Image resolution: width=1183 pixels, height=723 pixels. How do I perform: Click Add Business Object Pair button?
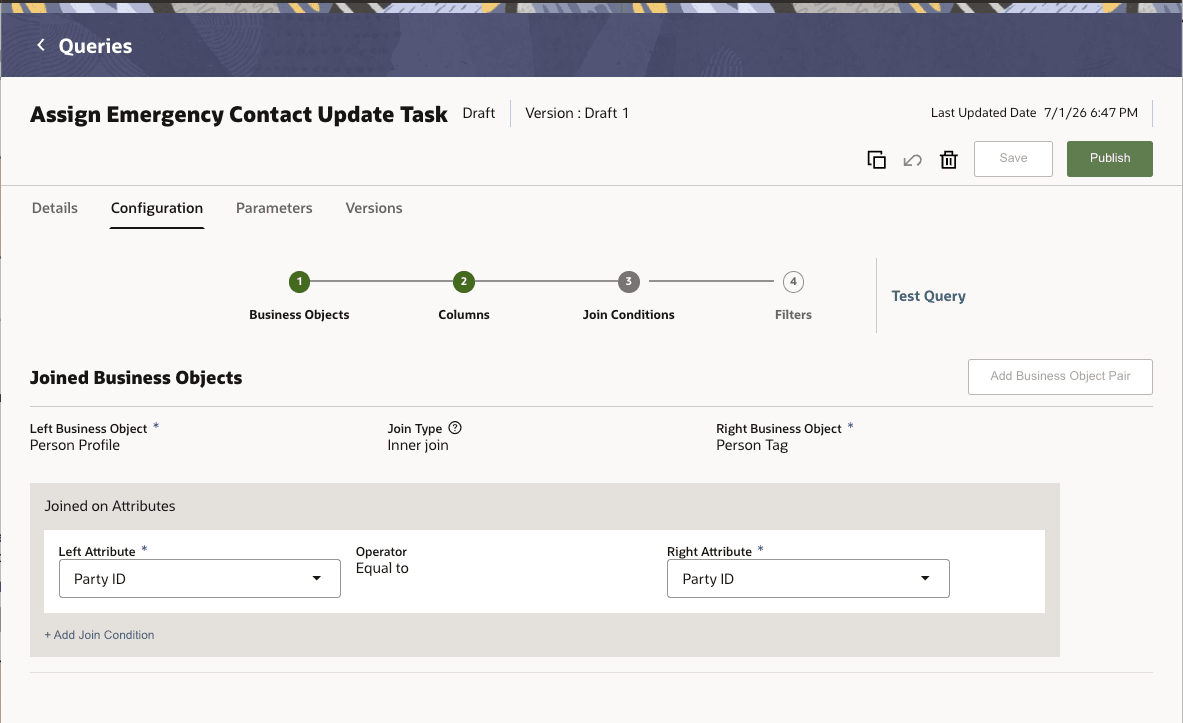1060,377
